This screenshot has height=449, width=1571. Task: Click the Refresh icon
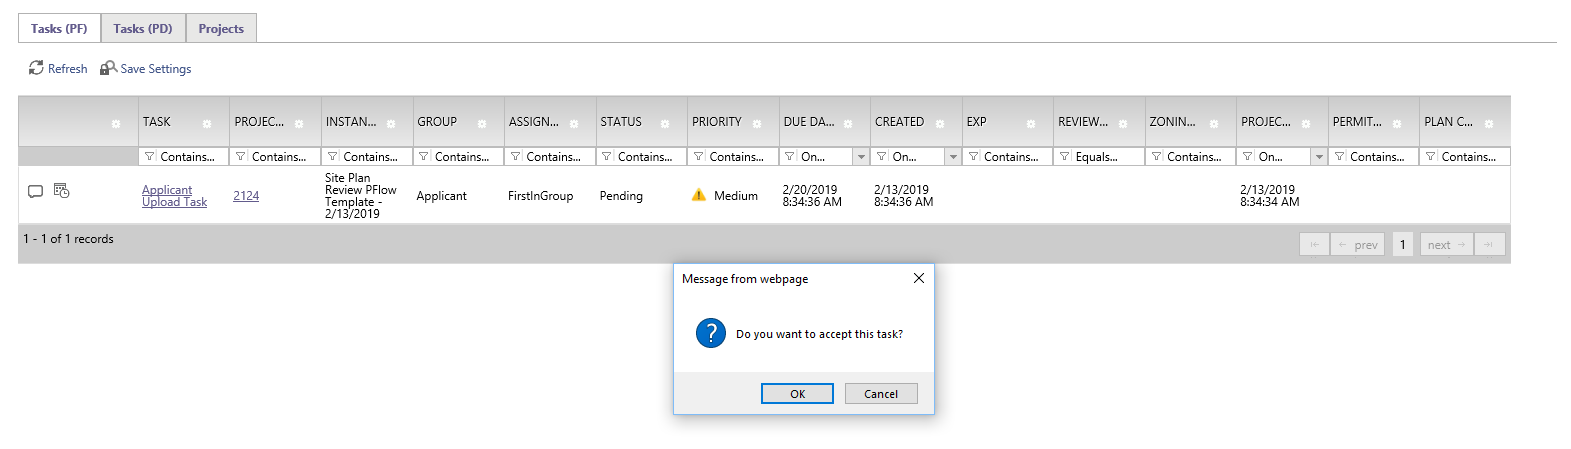36,68
